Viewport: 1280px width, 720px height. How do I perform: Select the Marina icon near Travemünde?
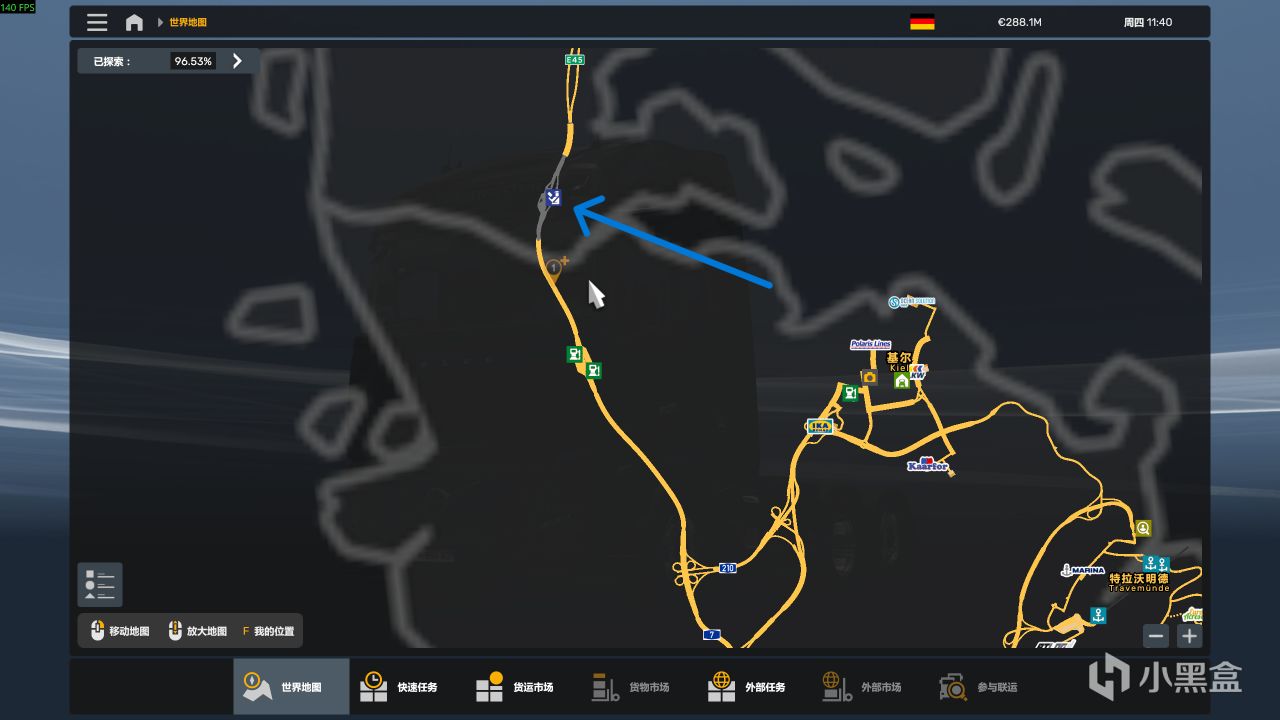1082,570
